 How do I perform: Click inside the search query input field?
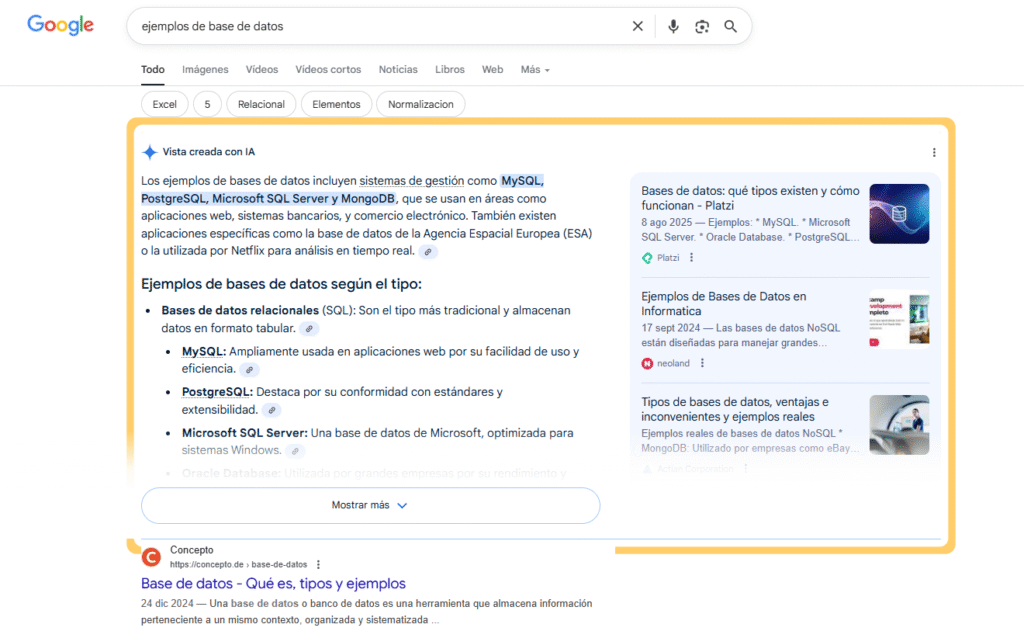coord(380,26)
